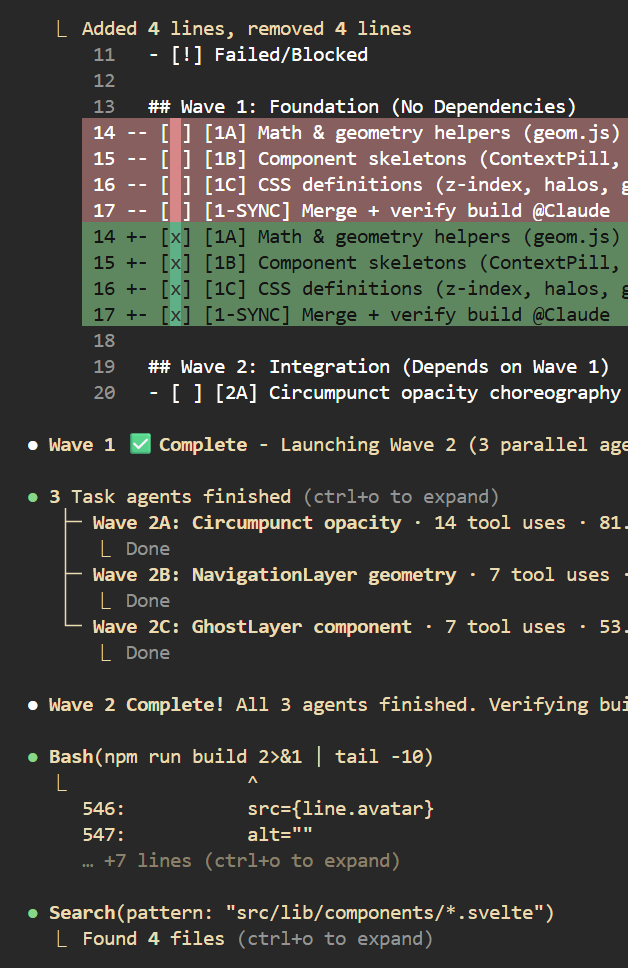This screenshot has width=628, height=968.
Task: Select 'Wave 2A: Circumpunct opacity' task row
Action: [x=360, y=523]
